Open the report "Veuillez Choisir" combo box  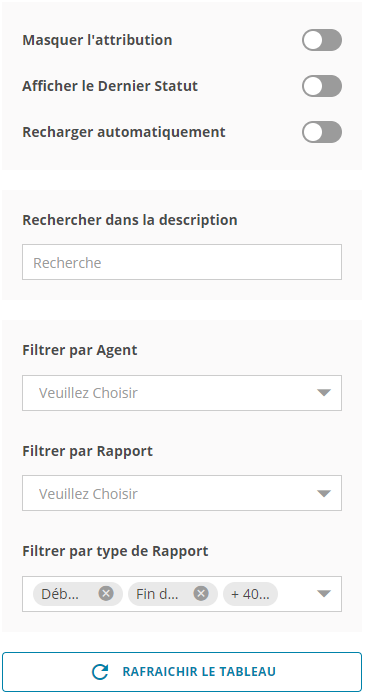pos(182,493)
